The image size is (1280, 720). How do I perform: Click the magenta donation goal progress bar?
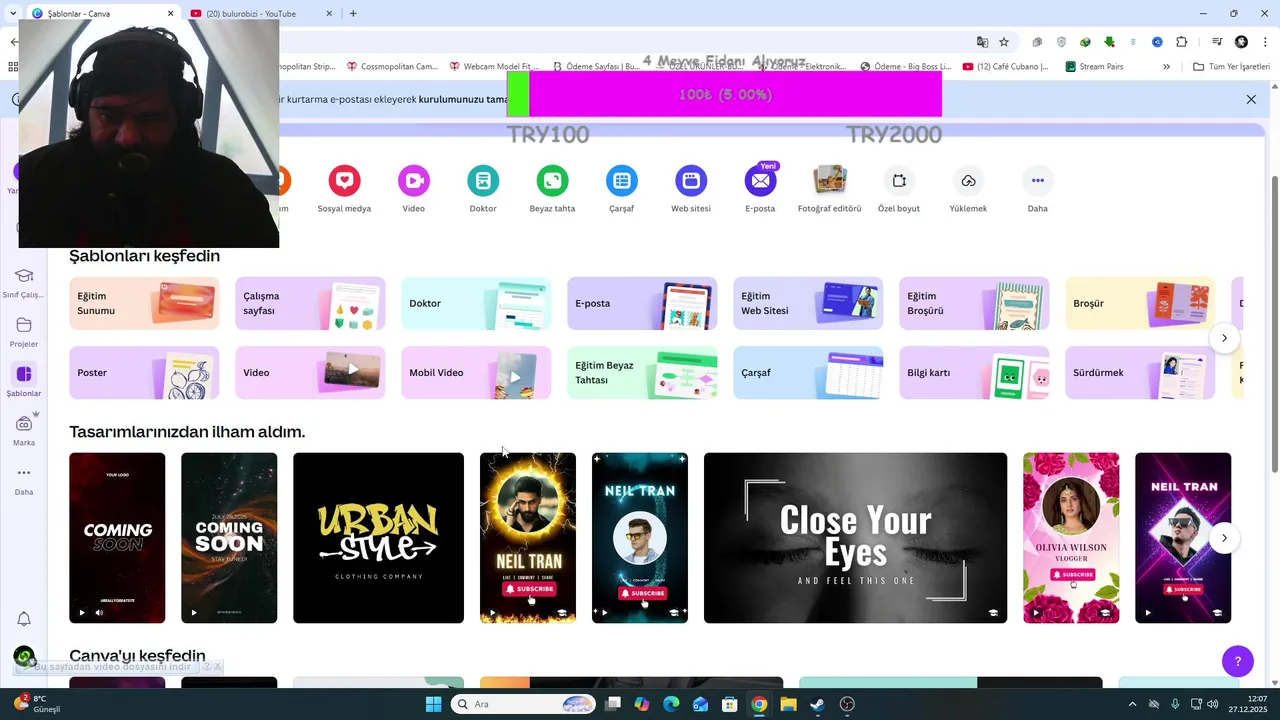[x=724, y=94]
